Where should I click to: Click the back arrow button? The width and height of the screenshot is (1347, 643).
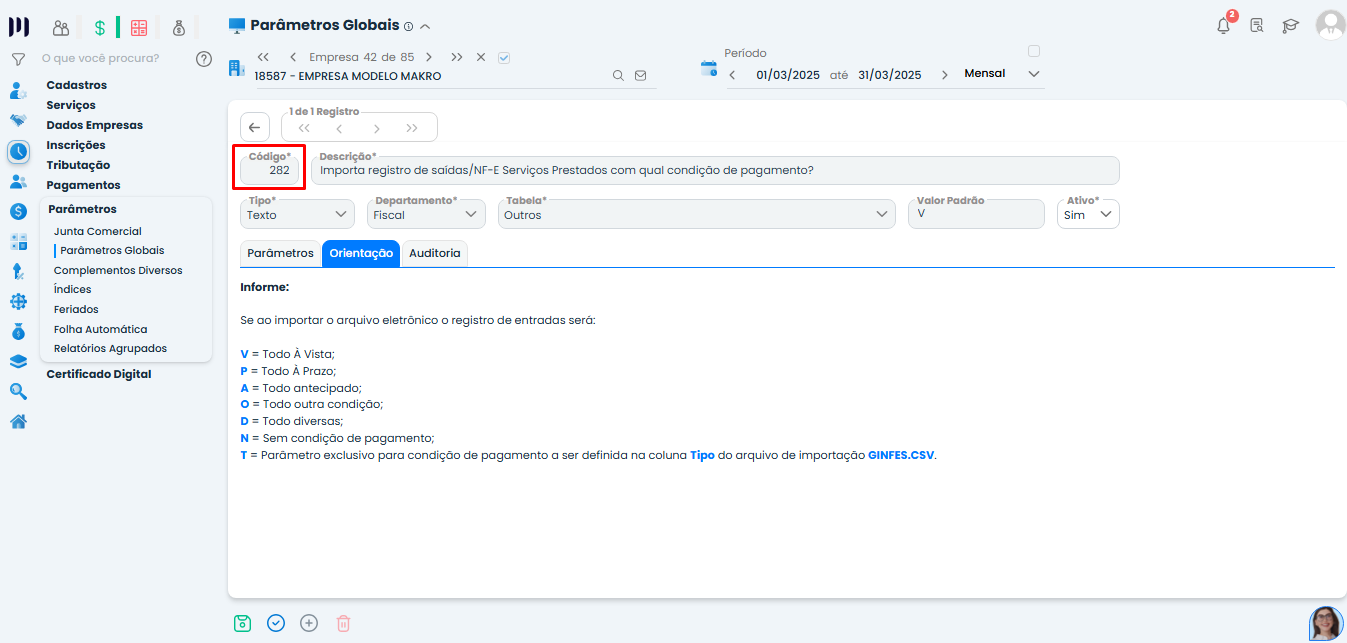(254, 127)
